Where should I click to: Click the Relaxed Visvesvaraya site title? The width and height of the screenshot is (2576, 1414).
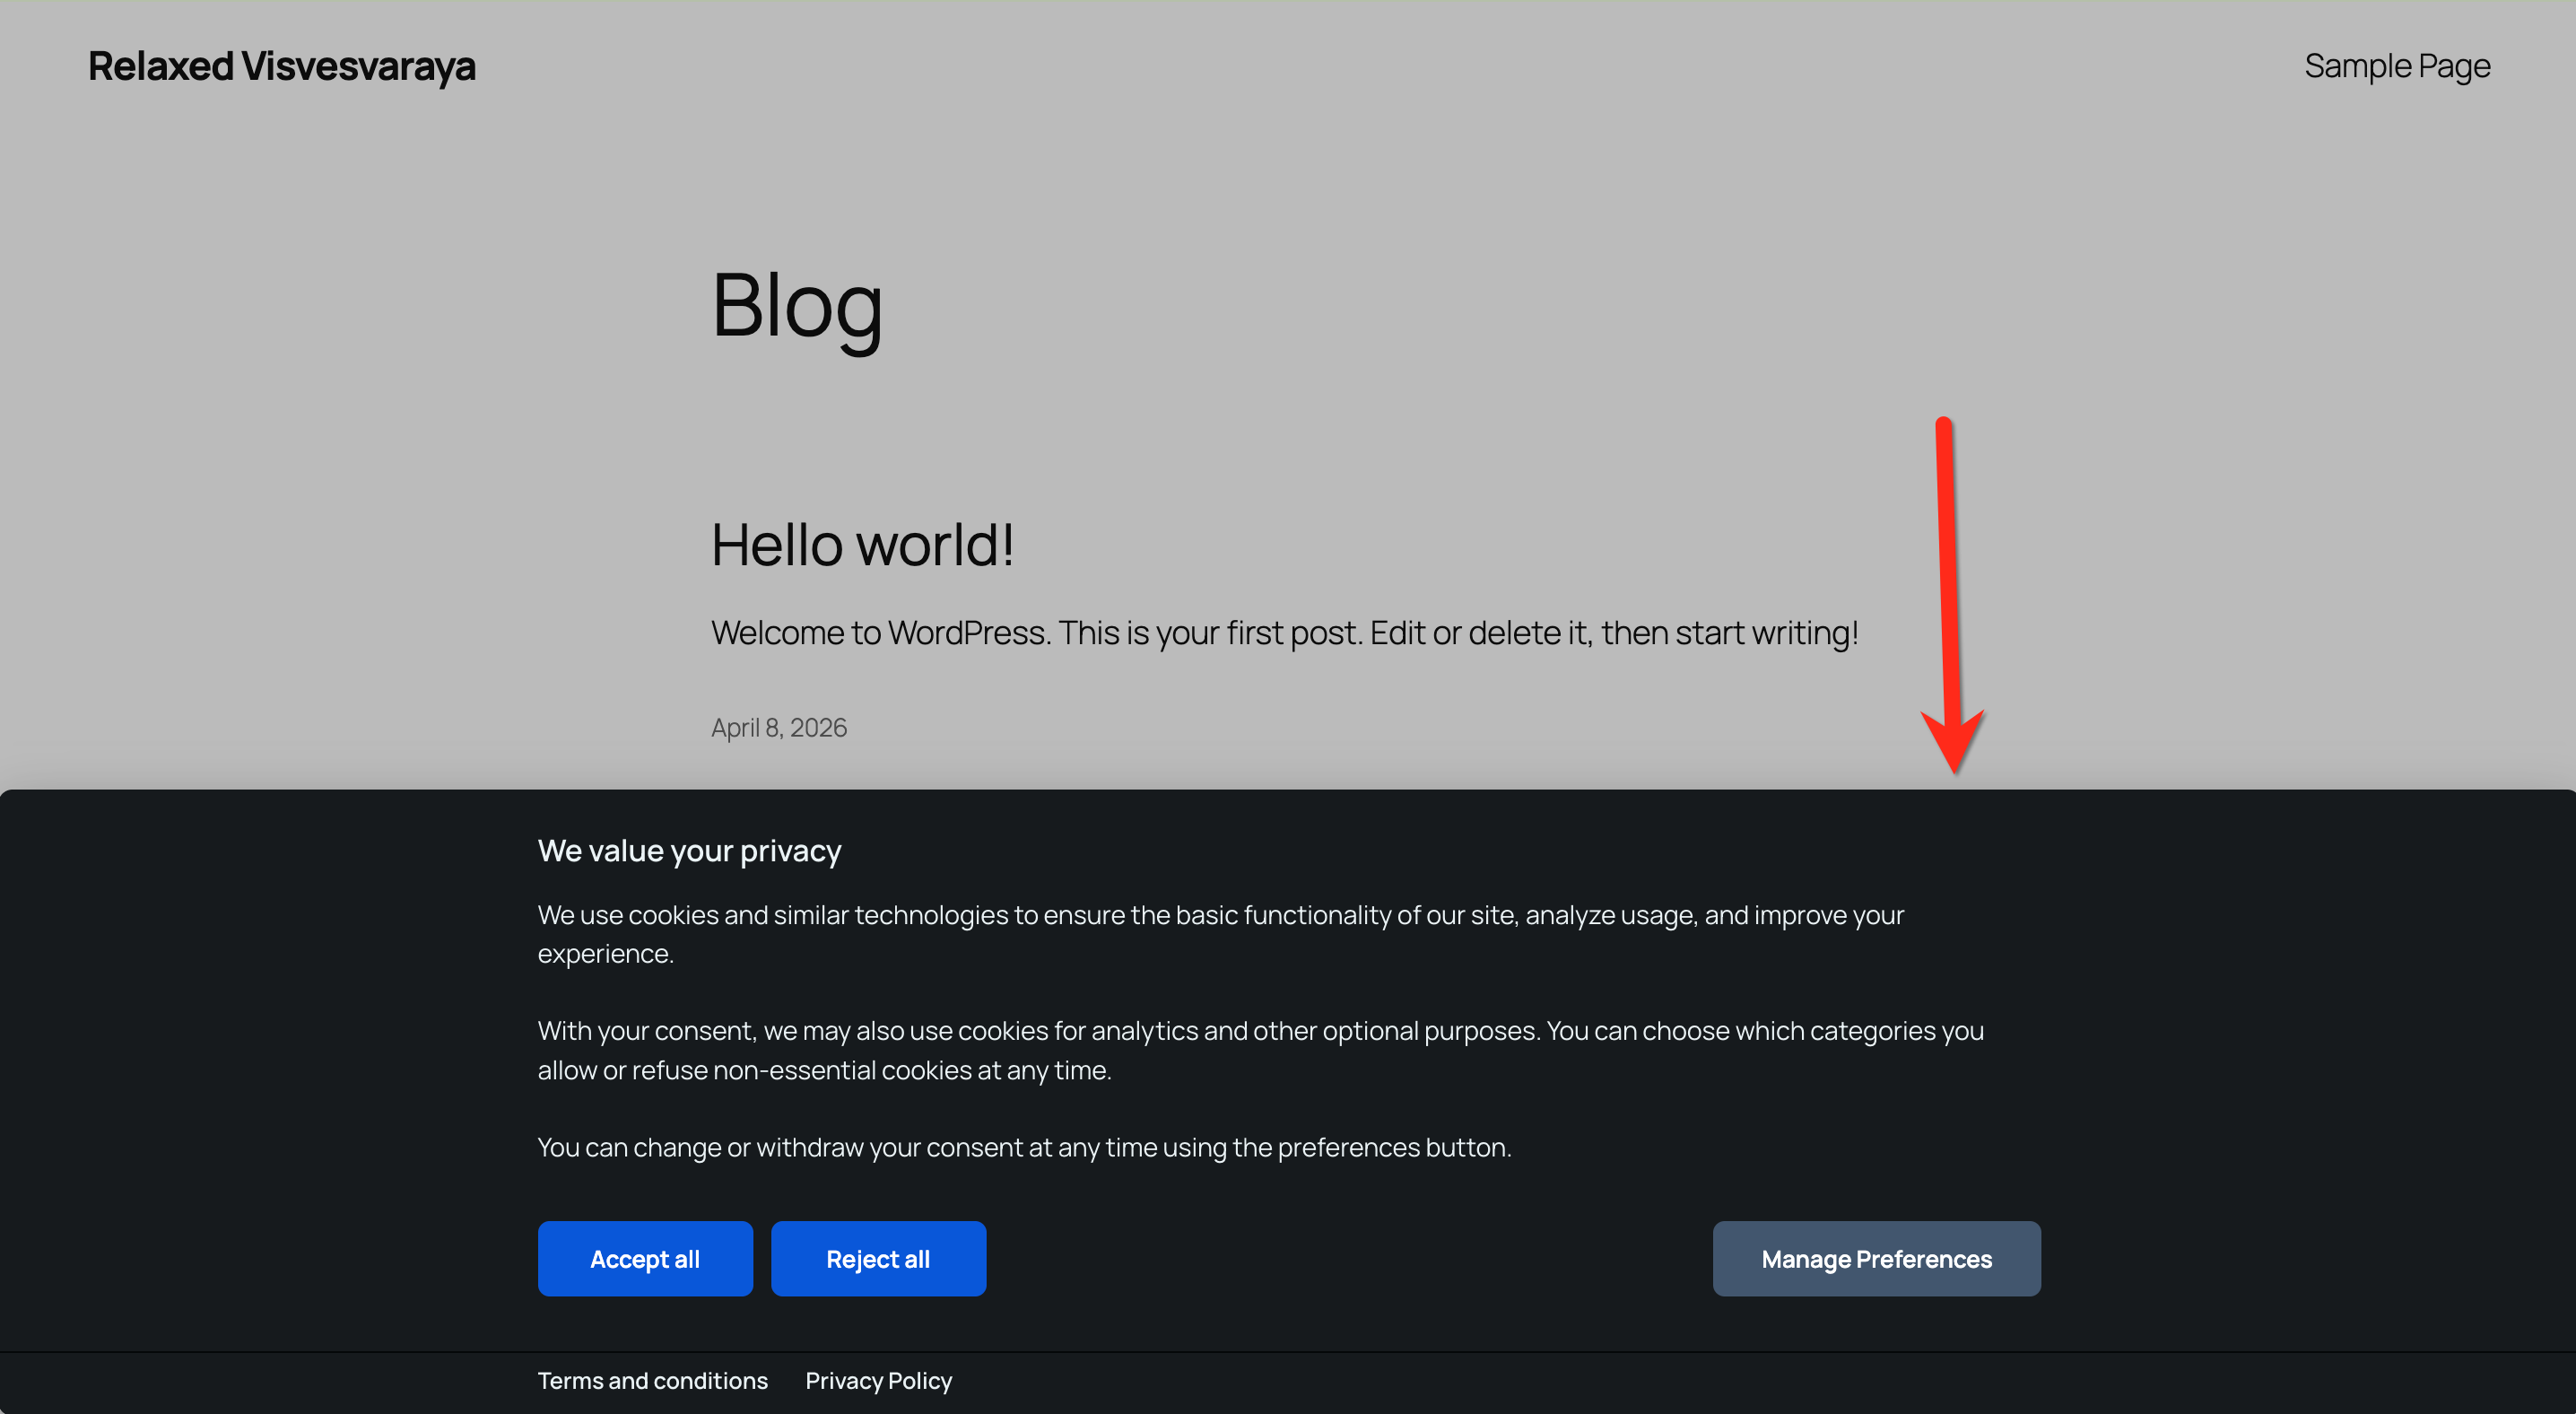282,65
